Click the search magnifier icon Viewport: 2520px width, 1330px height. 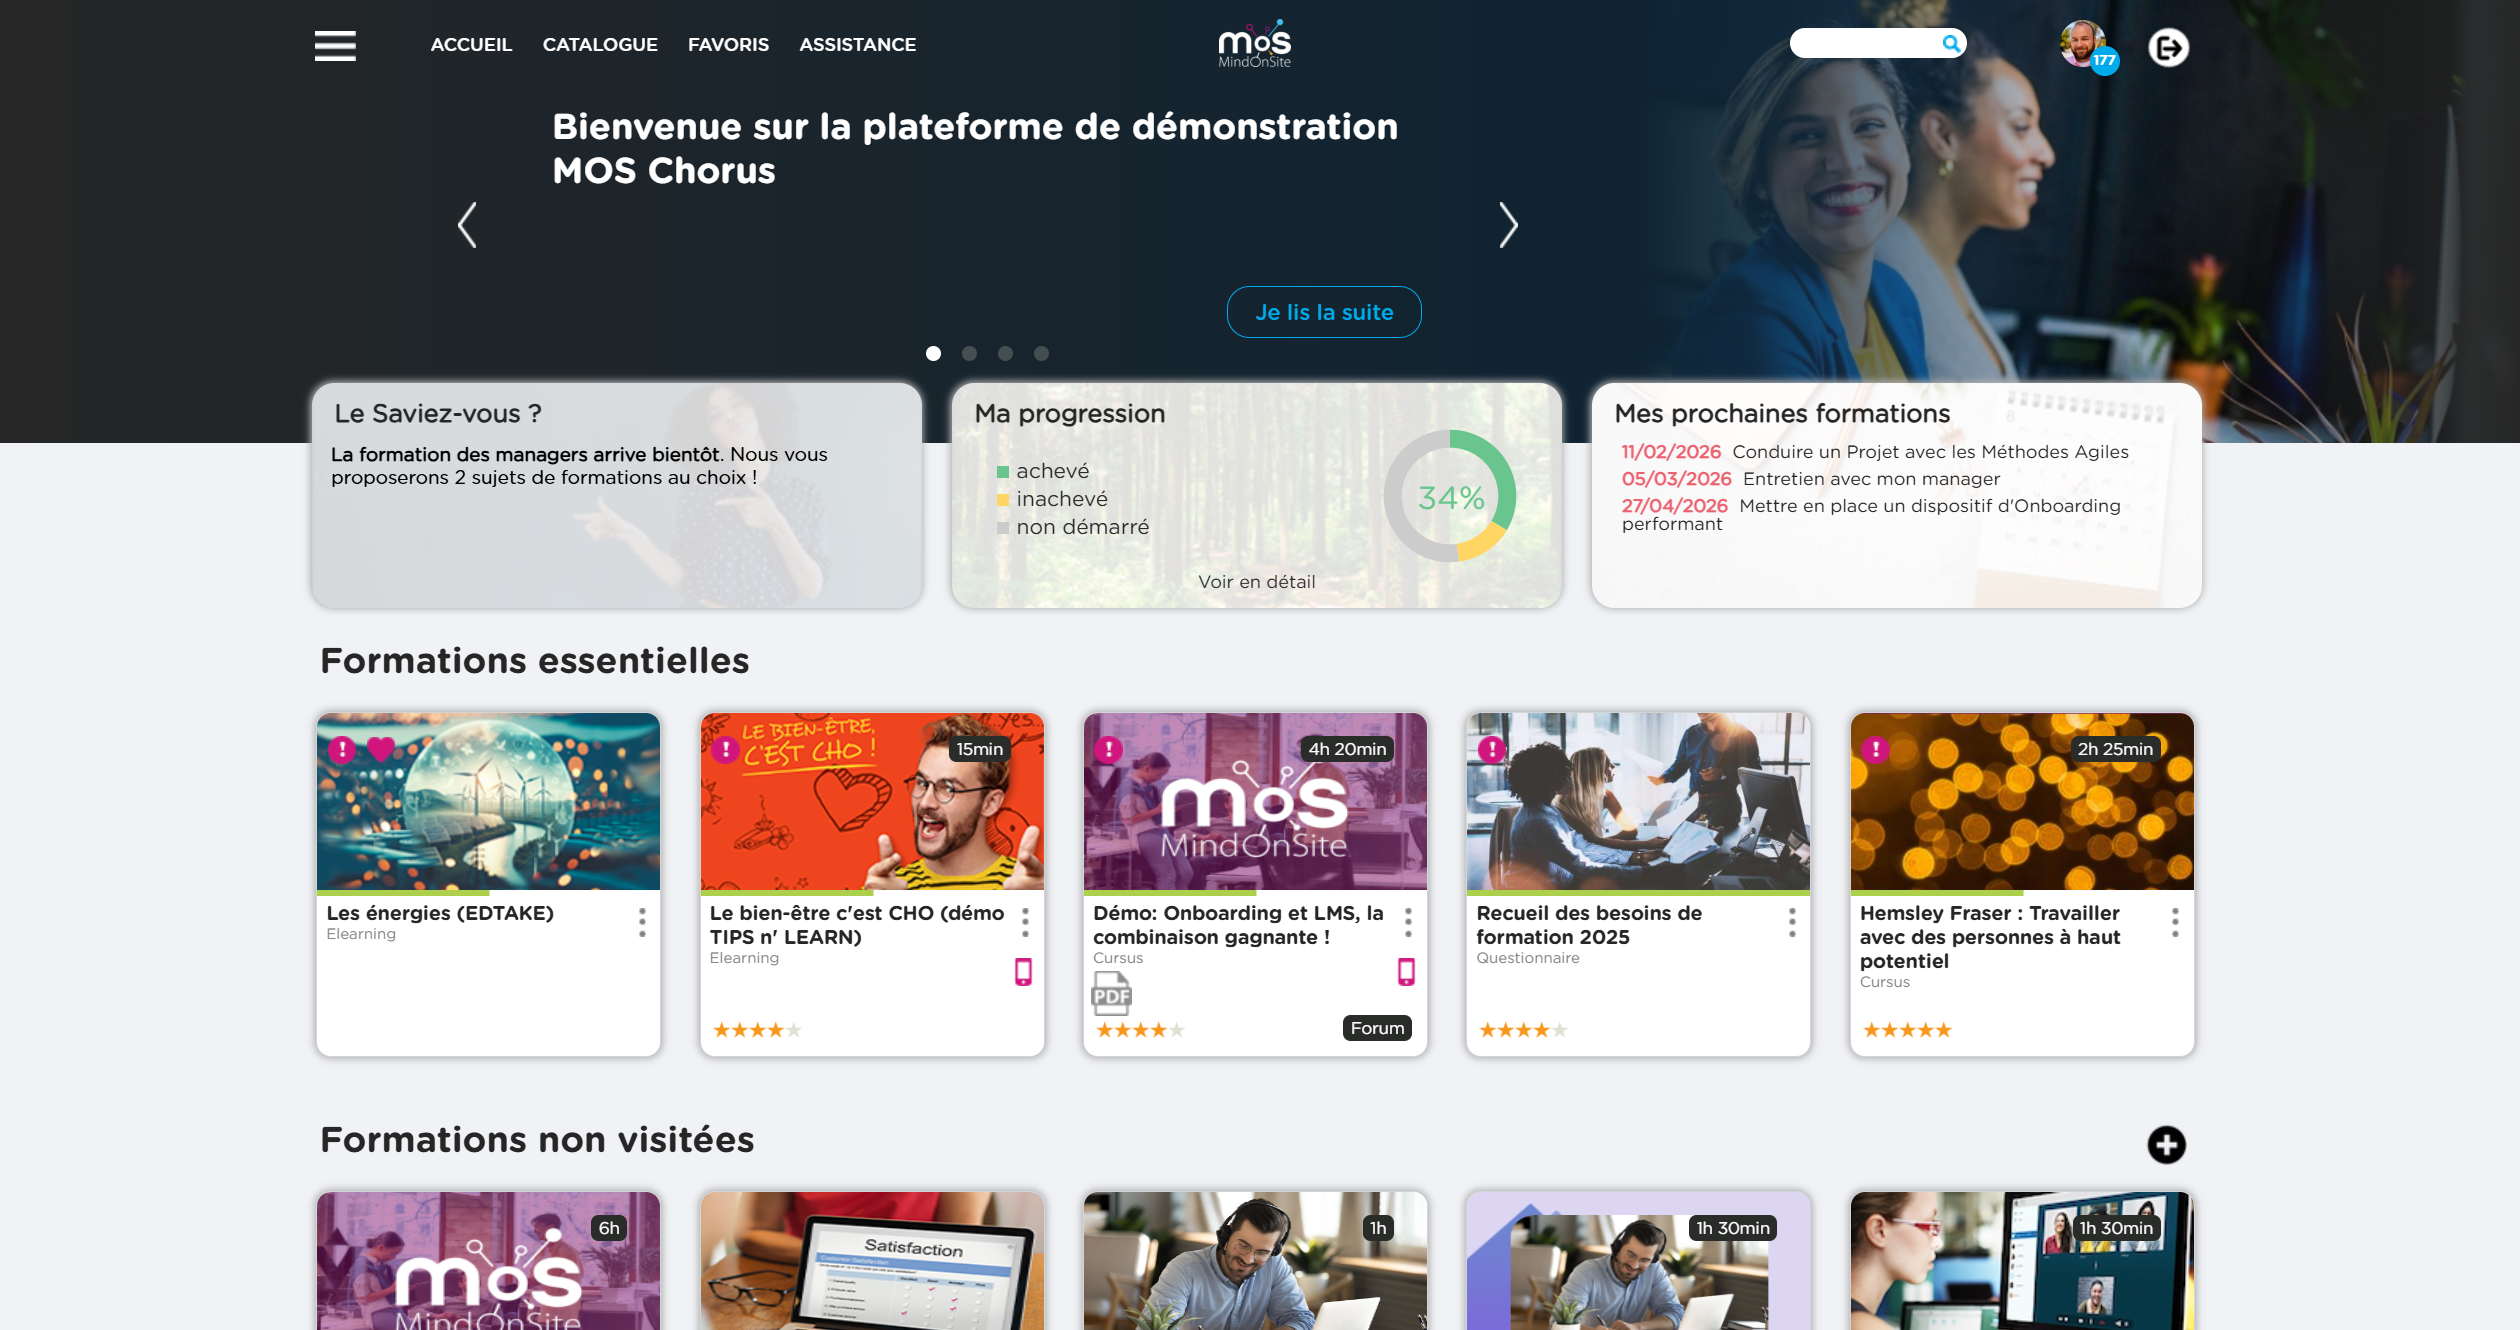coord(1950,43)
